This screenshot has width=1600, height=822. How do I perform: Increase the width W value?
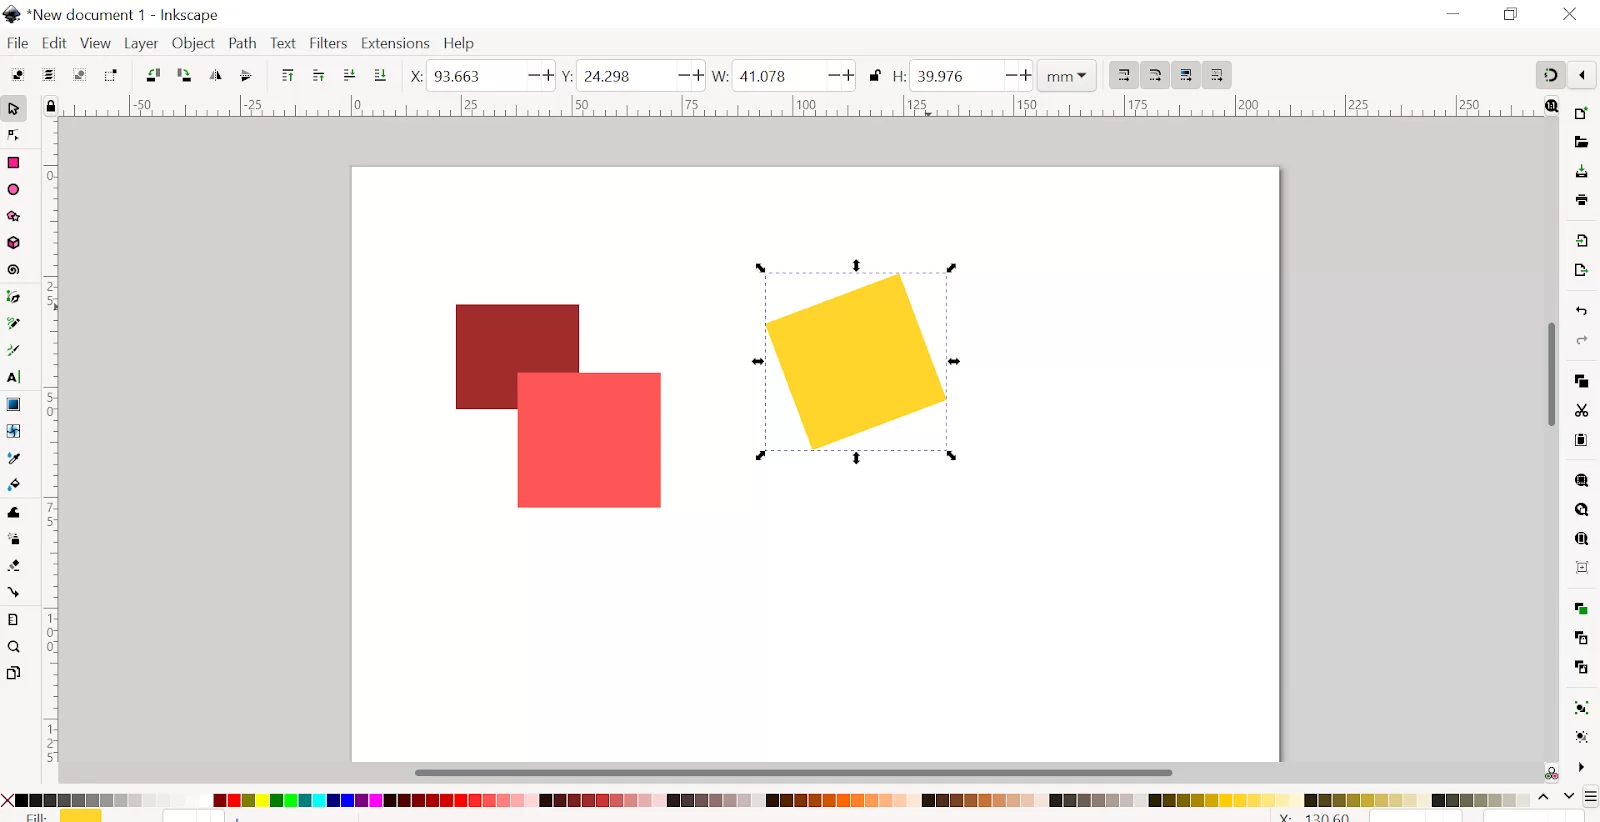tap(848, 76)
